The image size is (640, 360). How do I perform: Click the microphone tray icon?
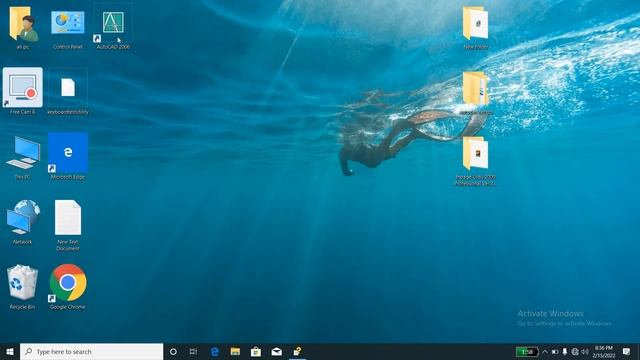point(565,351)
